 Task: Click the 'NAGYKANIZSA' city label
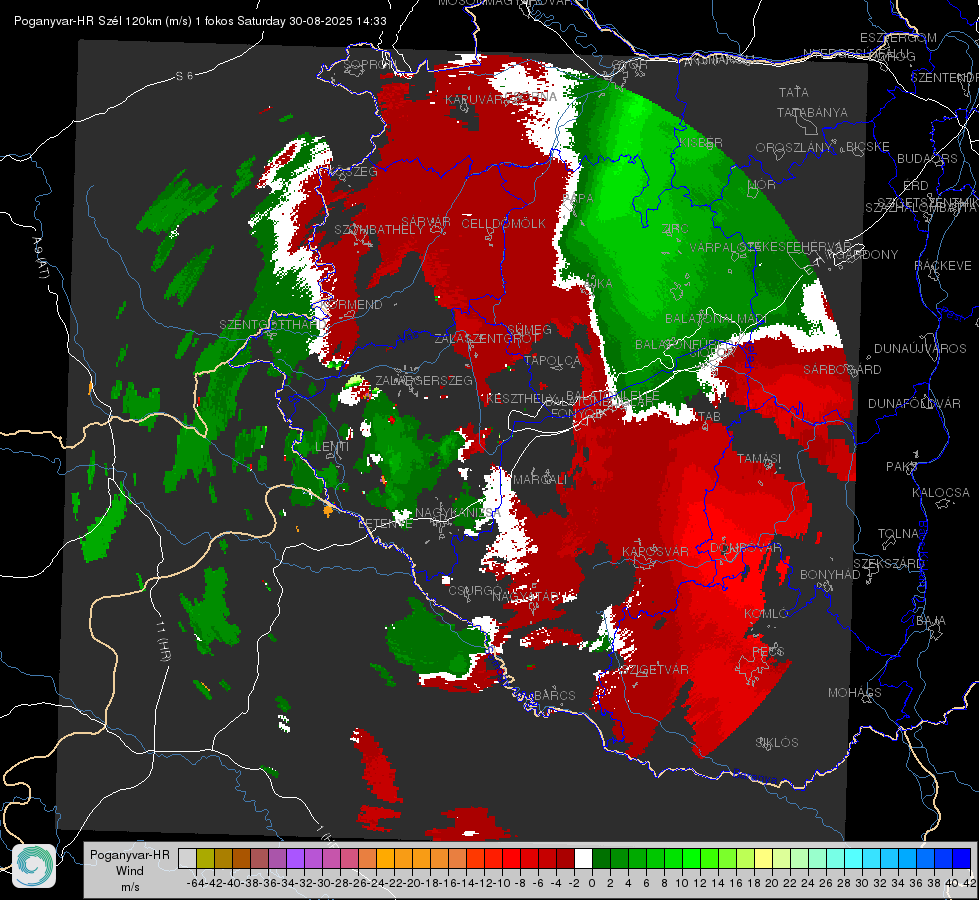tap(458, 513)
